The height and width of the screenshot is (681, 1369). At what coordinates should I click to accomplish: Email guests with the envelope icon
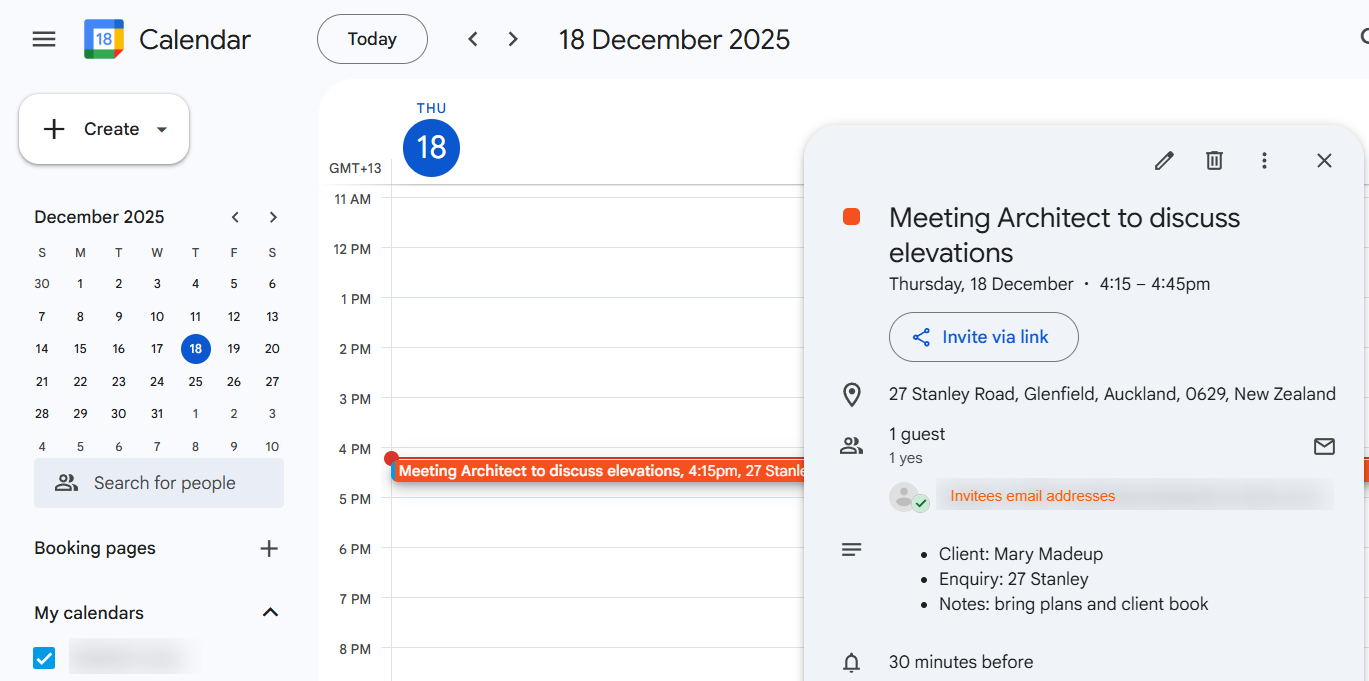pyautogui.click(x=1324, y=446)
